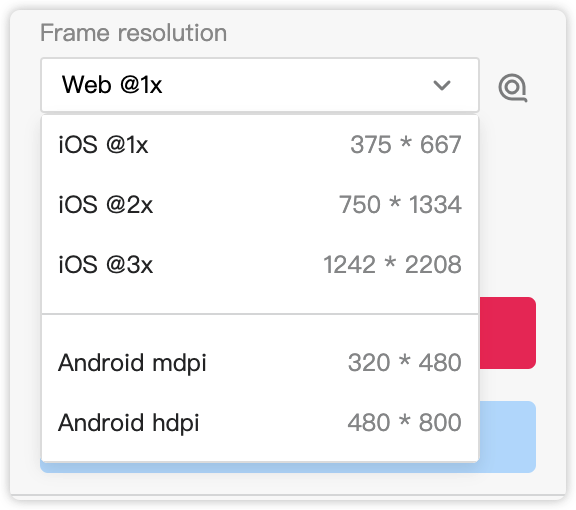
Task: Pick the iOS @3x resolution entry
Action: point(260,264)
